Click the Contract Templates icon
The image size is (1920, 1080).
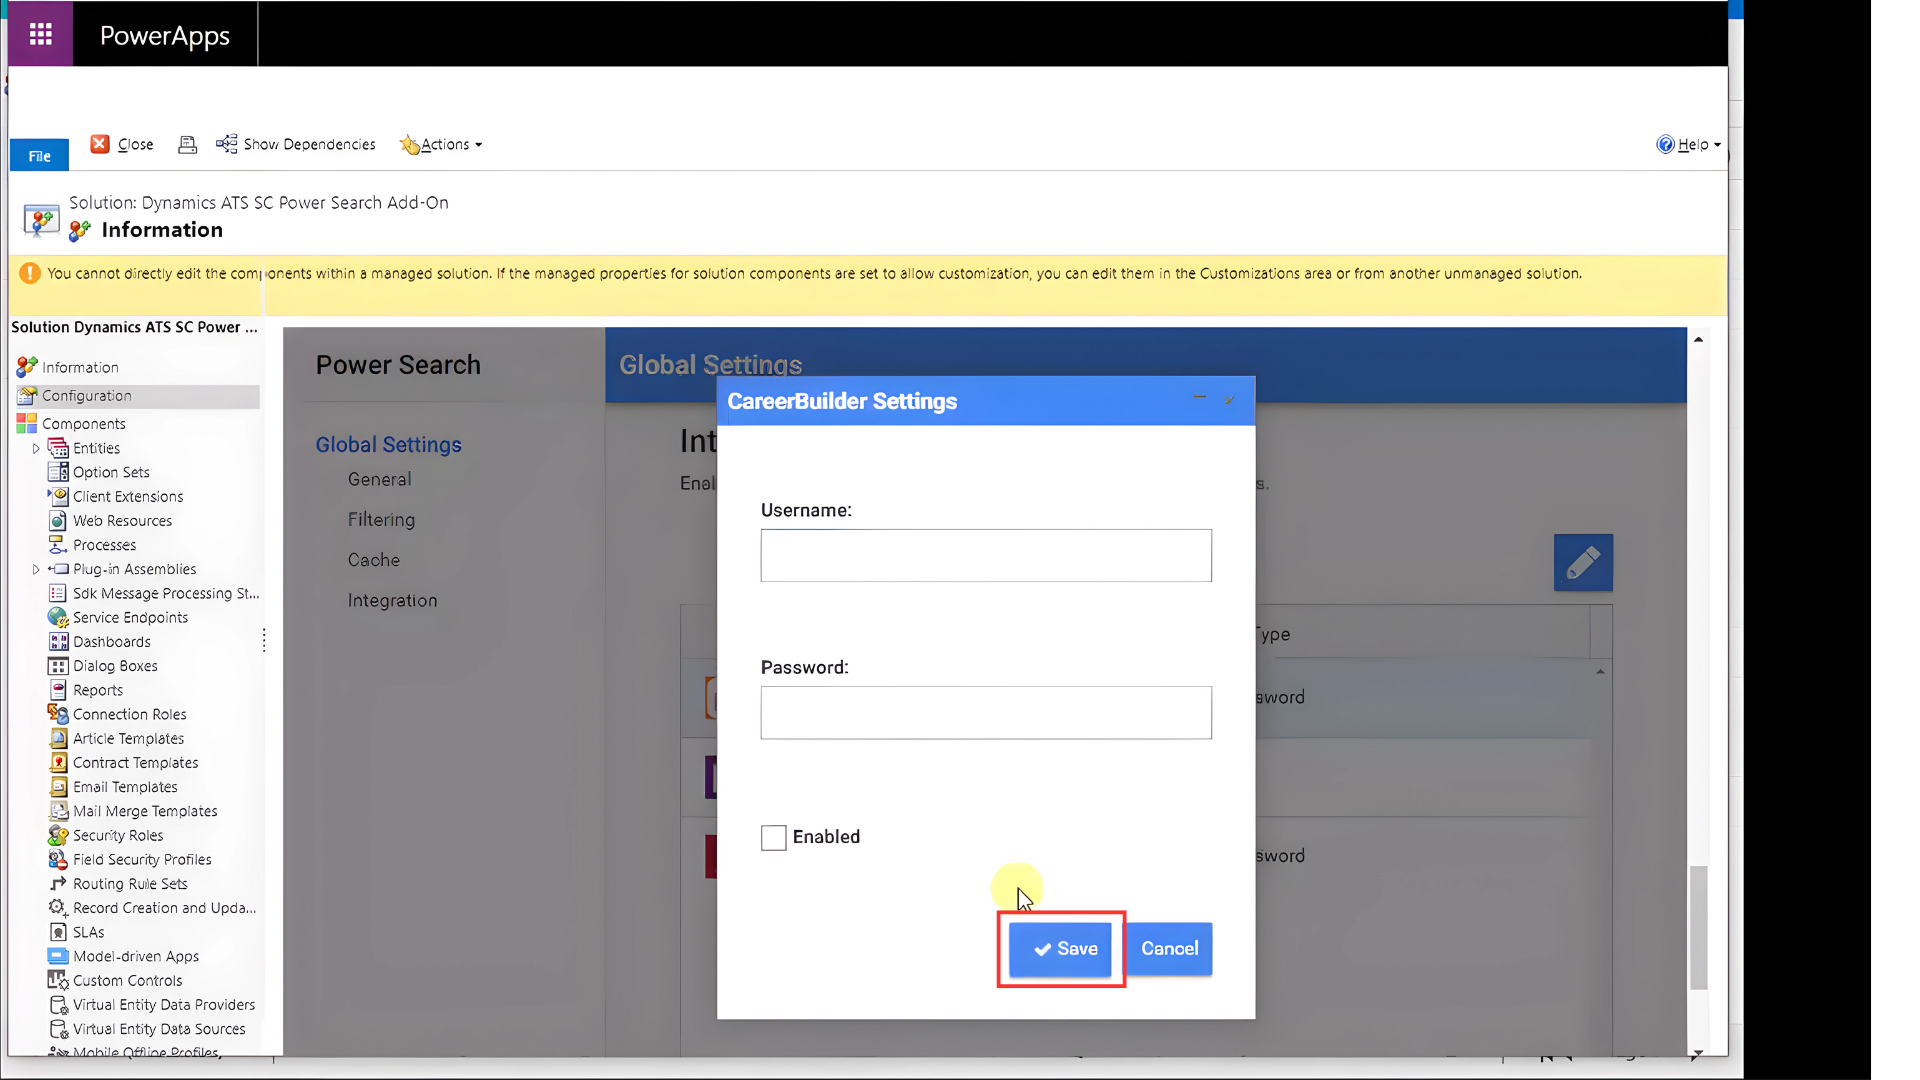[58, 763]
